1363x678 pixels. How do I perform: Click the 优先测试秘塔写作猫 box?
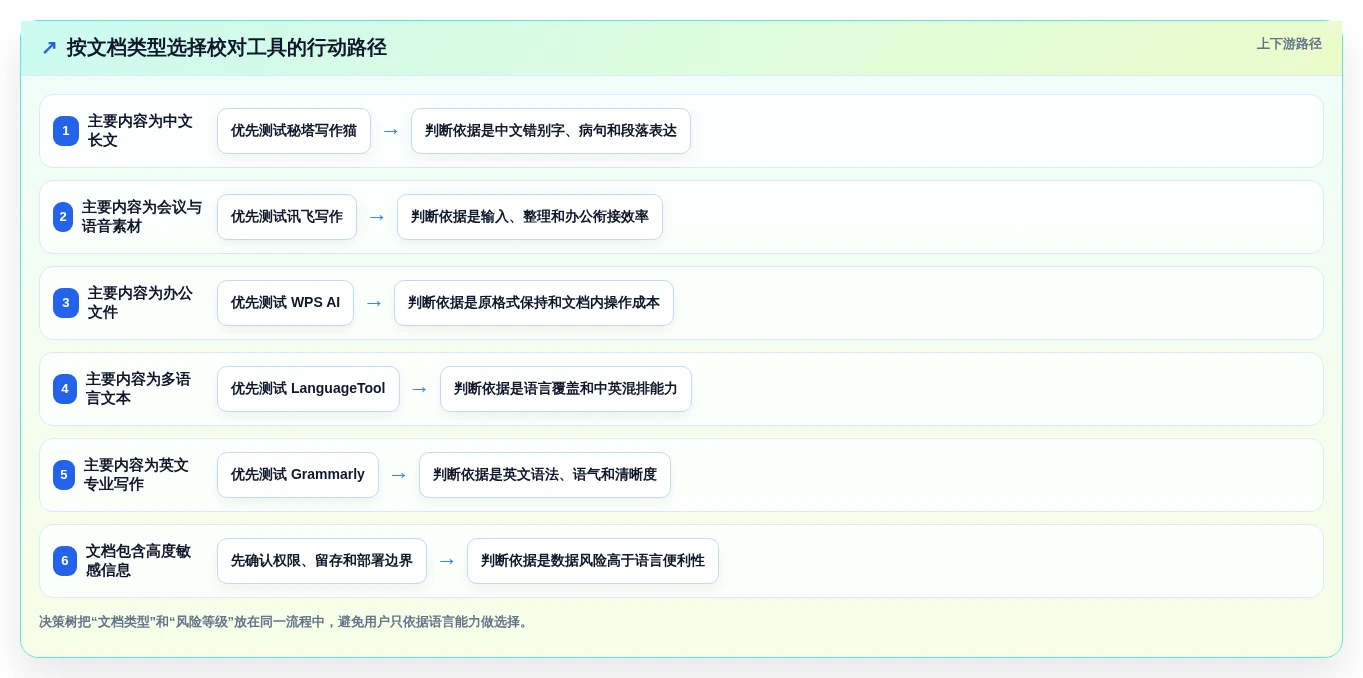(x=294, y=131)
